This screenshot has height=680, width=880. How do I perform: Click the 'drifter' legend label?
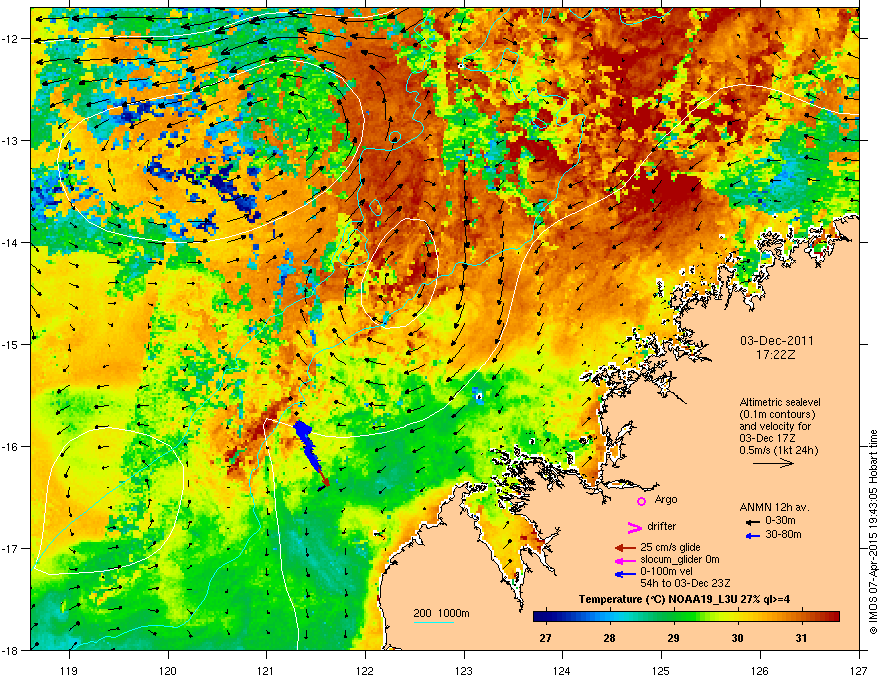pos(662,526)
